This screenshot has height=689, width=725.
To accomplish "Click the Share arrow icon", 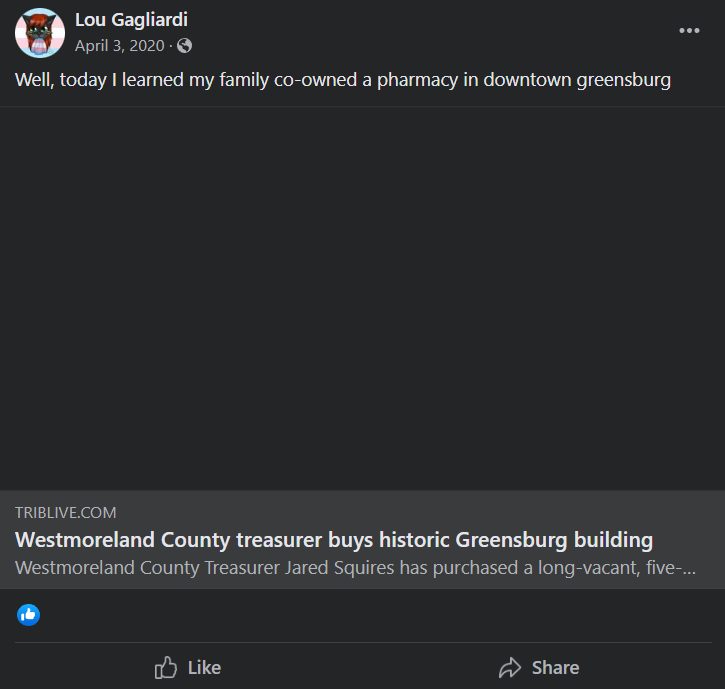I will 510,668.
